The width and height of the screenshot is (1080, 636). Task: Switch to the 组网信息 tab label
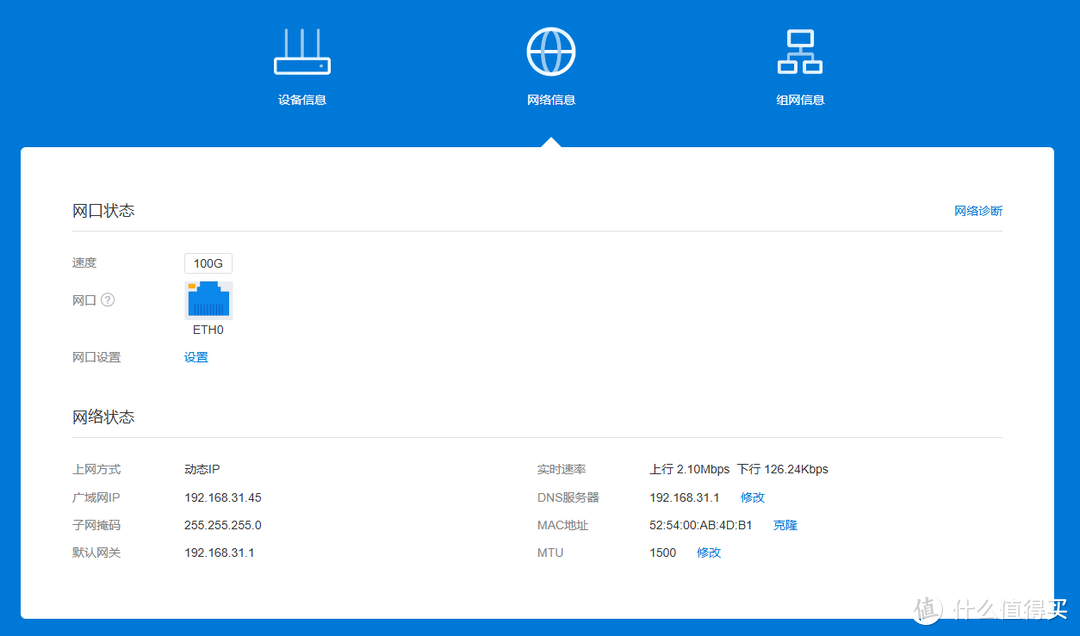[800, 100]
